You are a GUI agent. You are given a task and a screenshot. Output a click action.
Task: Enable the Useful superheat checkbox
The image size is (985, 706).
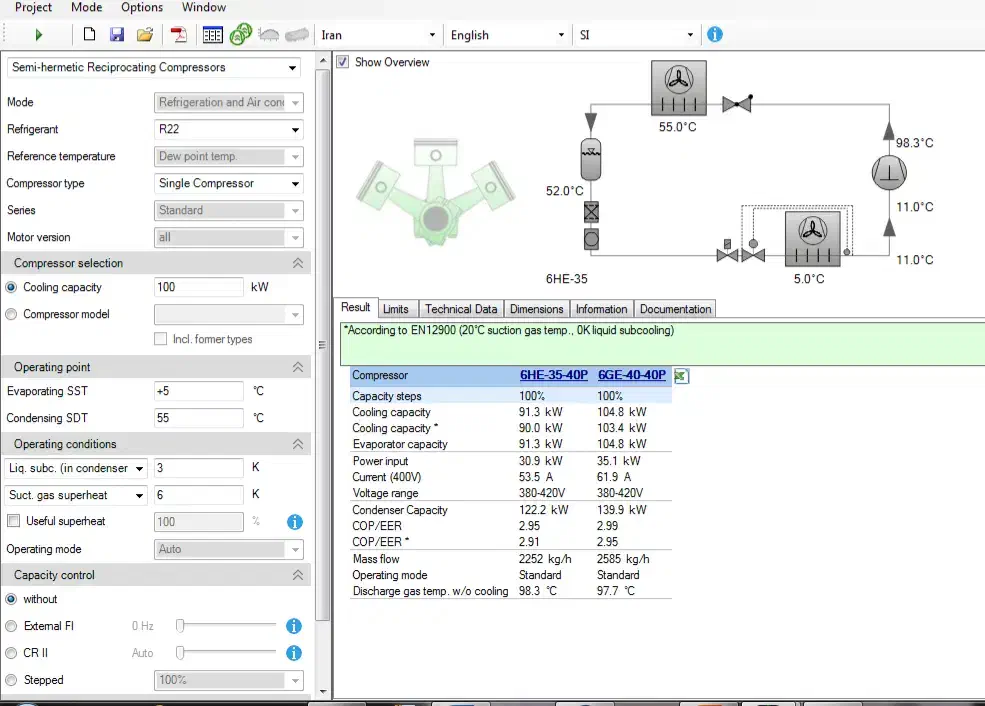coord(13,521)
